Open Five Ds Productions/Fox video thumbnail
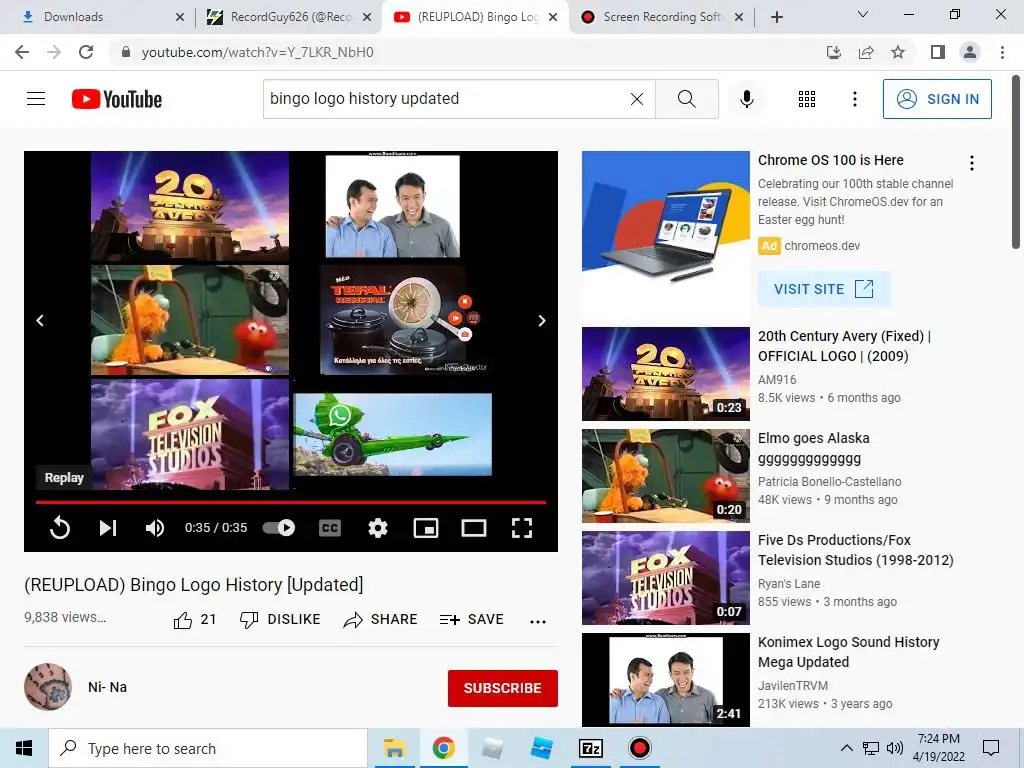The image size is (1024, 768). 665,578
